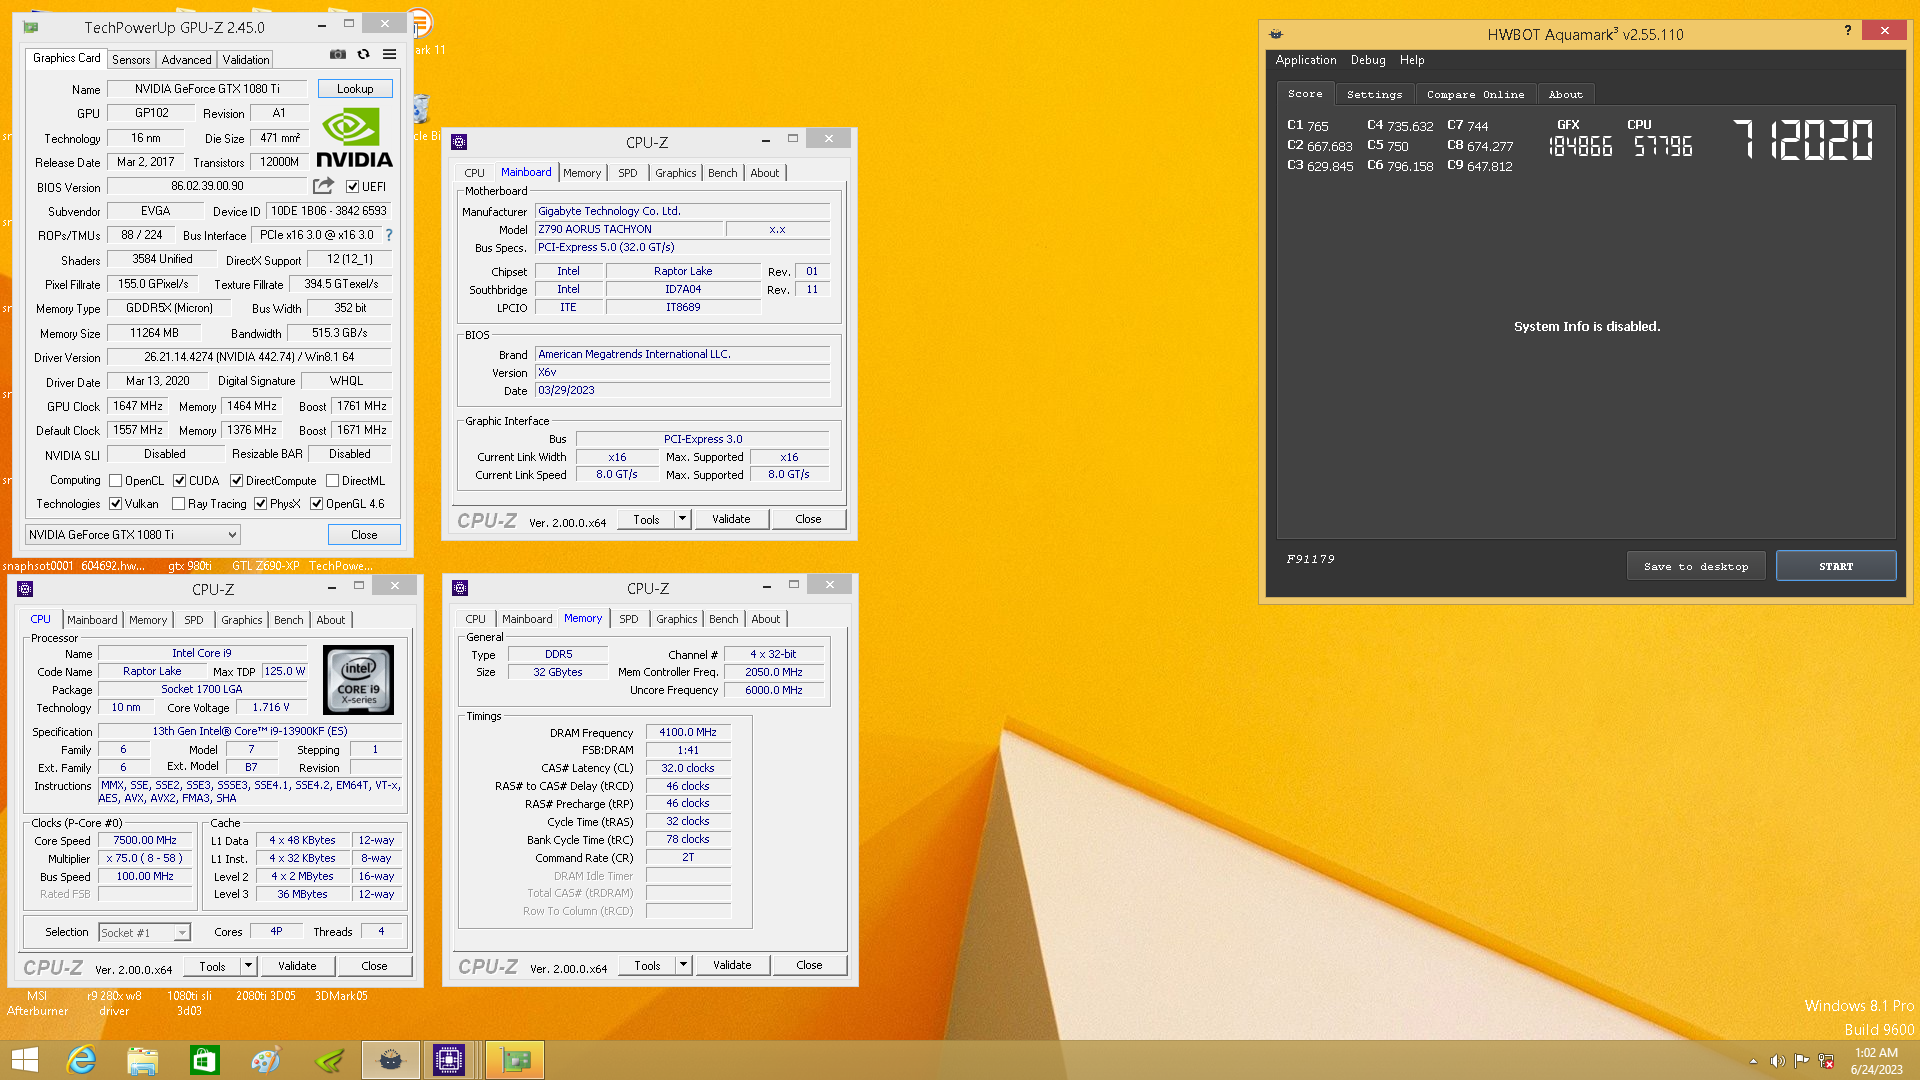Toggle the PhysX checkbox
This screenshot has width=1920, height=1080.
pyautogui.click(x=260, y=504)
